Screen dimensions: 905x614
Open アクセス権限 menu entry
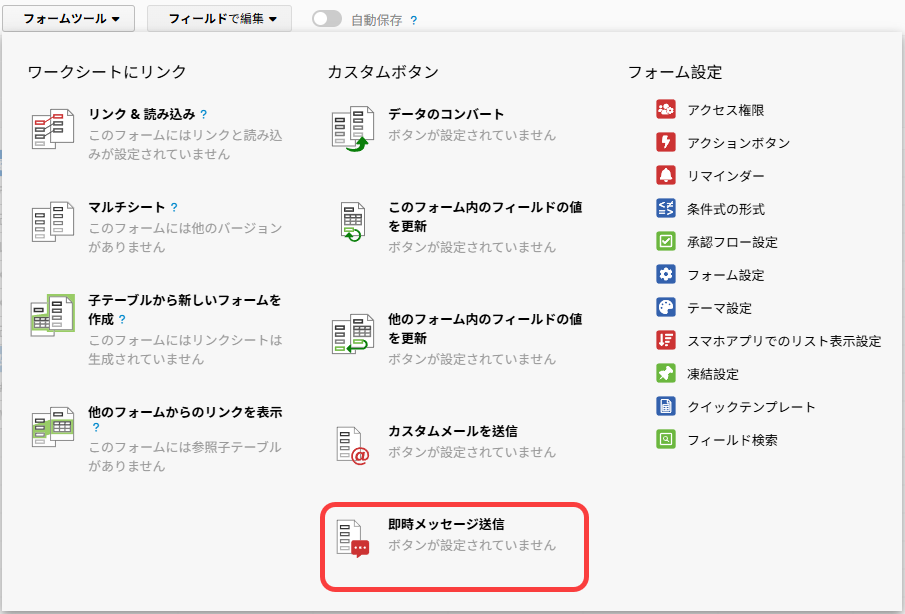click(726, 110)
